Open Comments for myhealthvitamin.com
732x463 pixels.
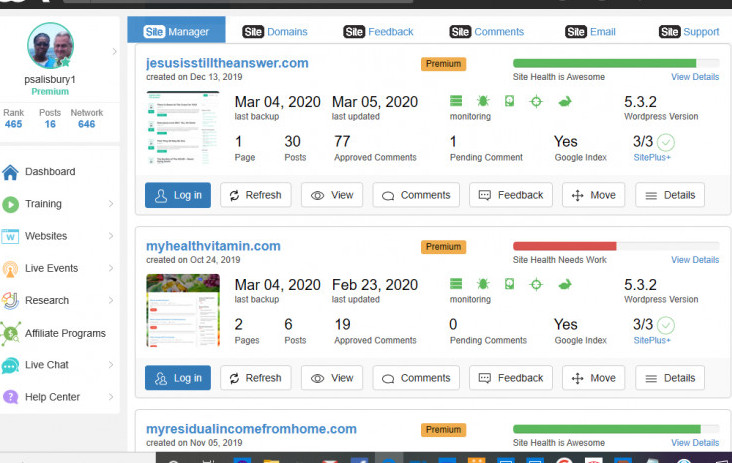click(x=416, y=378)
